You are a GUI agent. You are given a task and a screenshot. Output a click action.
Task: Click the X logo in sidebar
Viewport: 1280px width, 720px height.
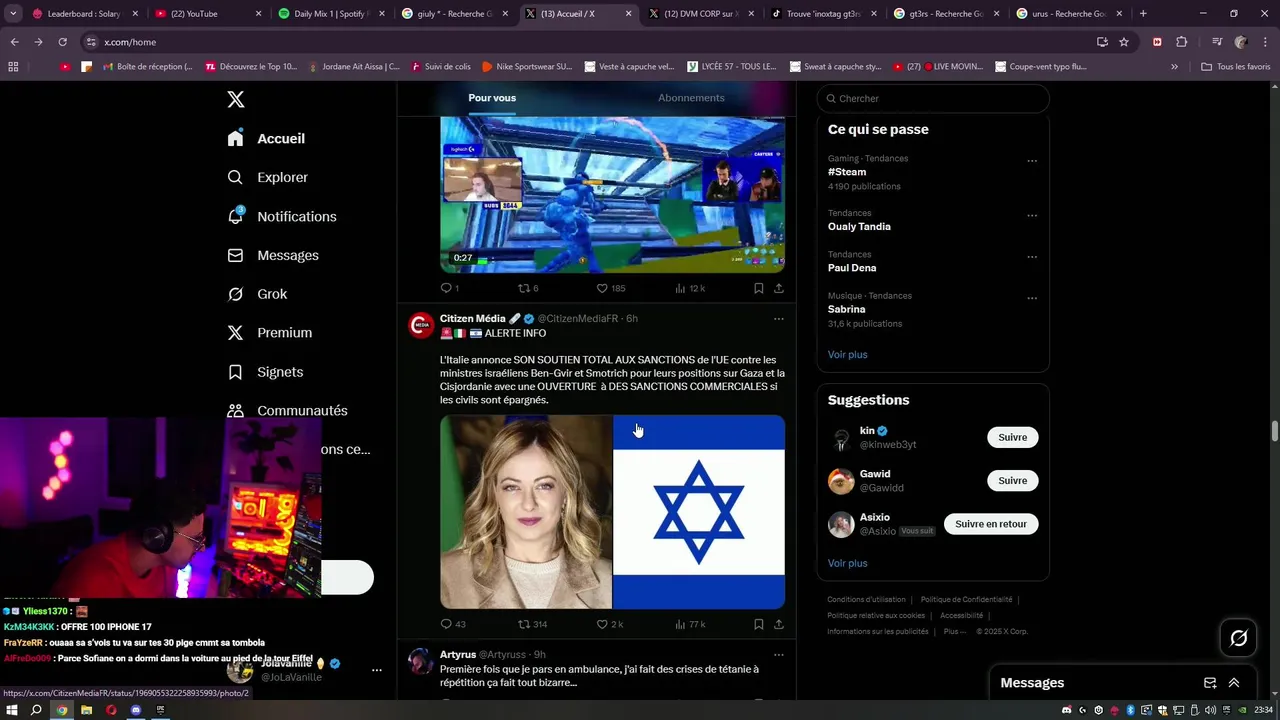[236, 99]
